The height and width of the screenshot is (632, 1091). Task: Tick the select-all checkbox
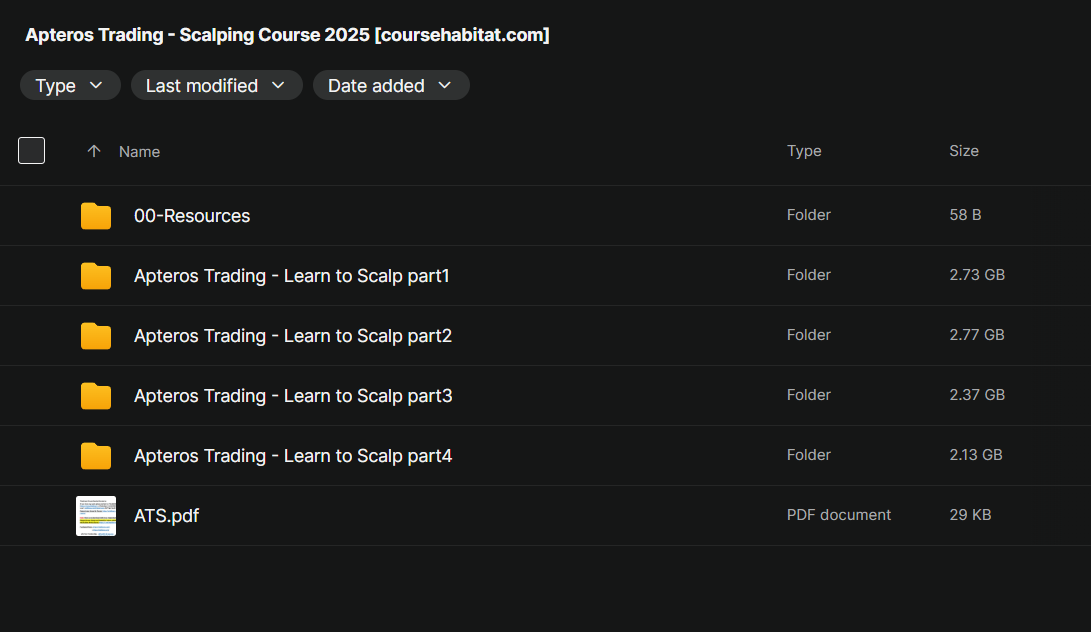32,151
